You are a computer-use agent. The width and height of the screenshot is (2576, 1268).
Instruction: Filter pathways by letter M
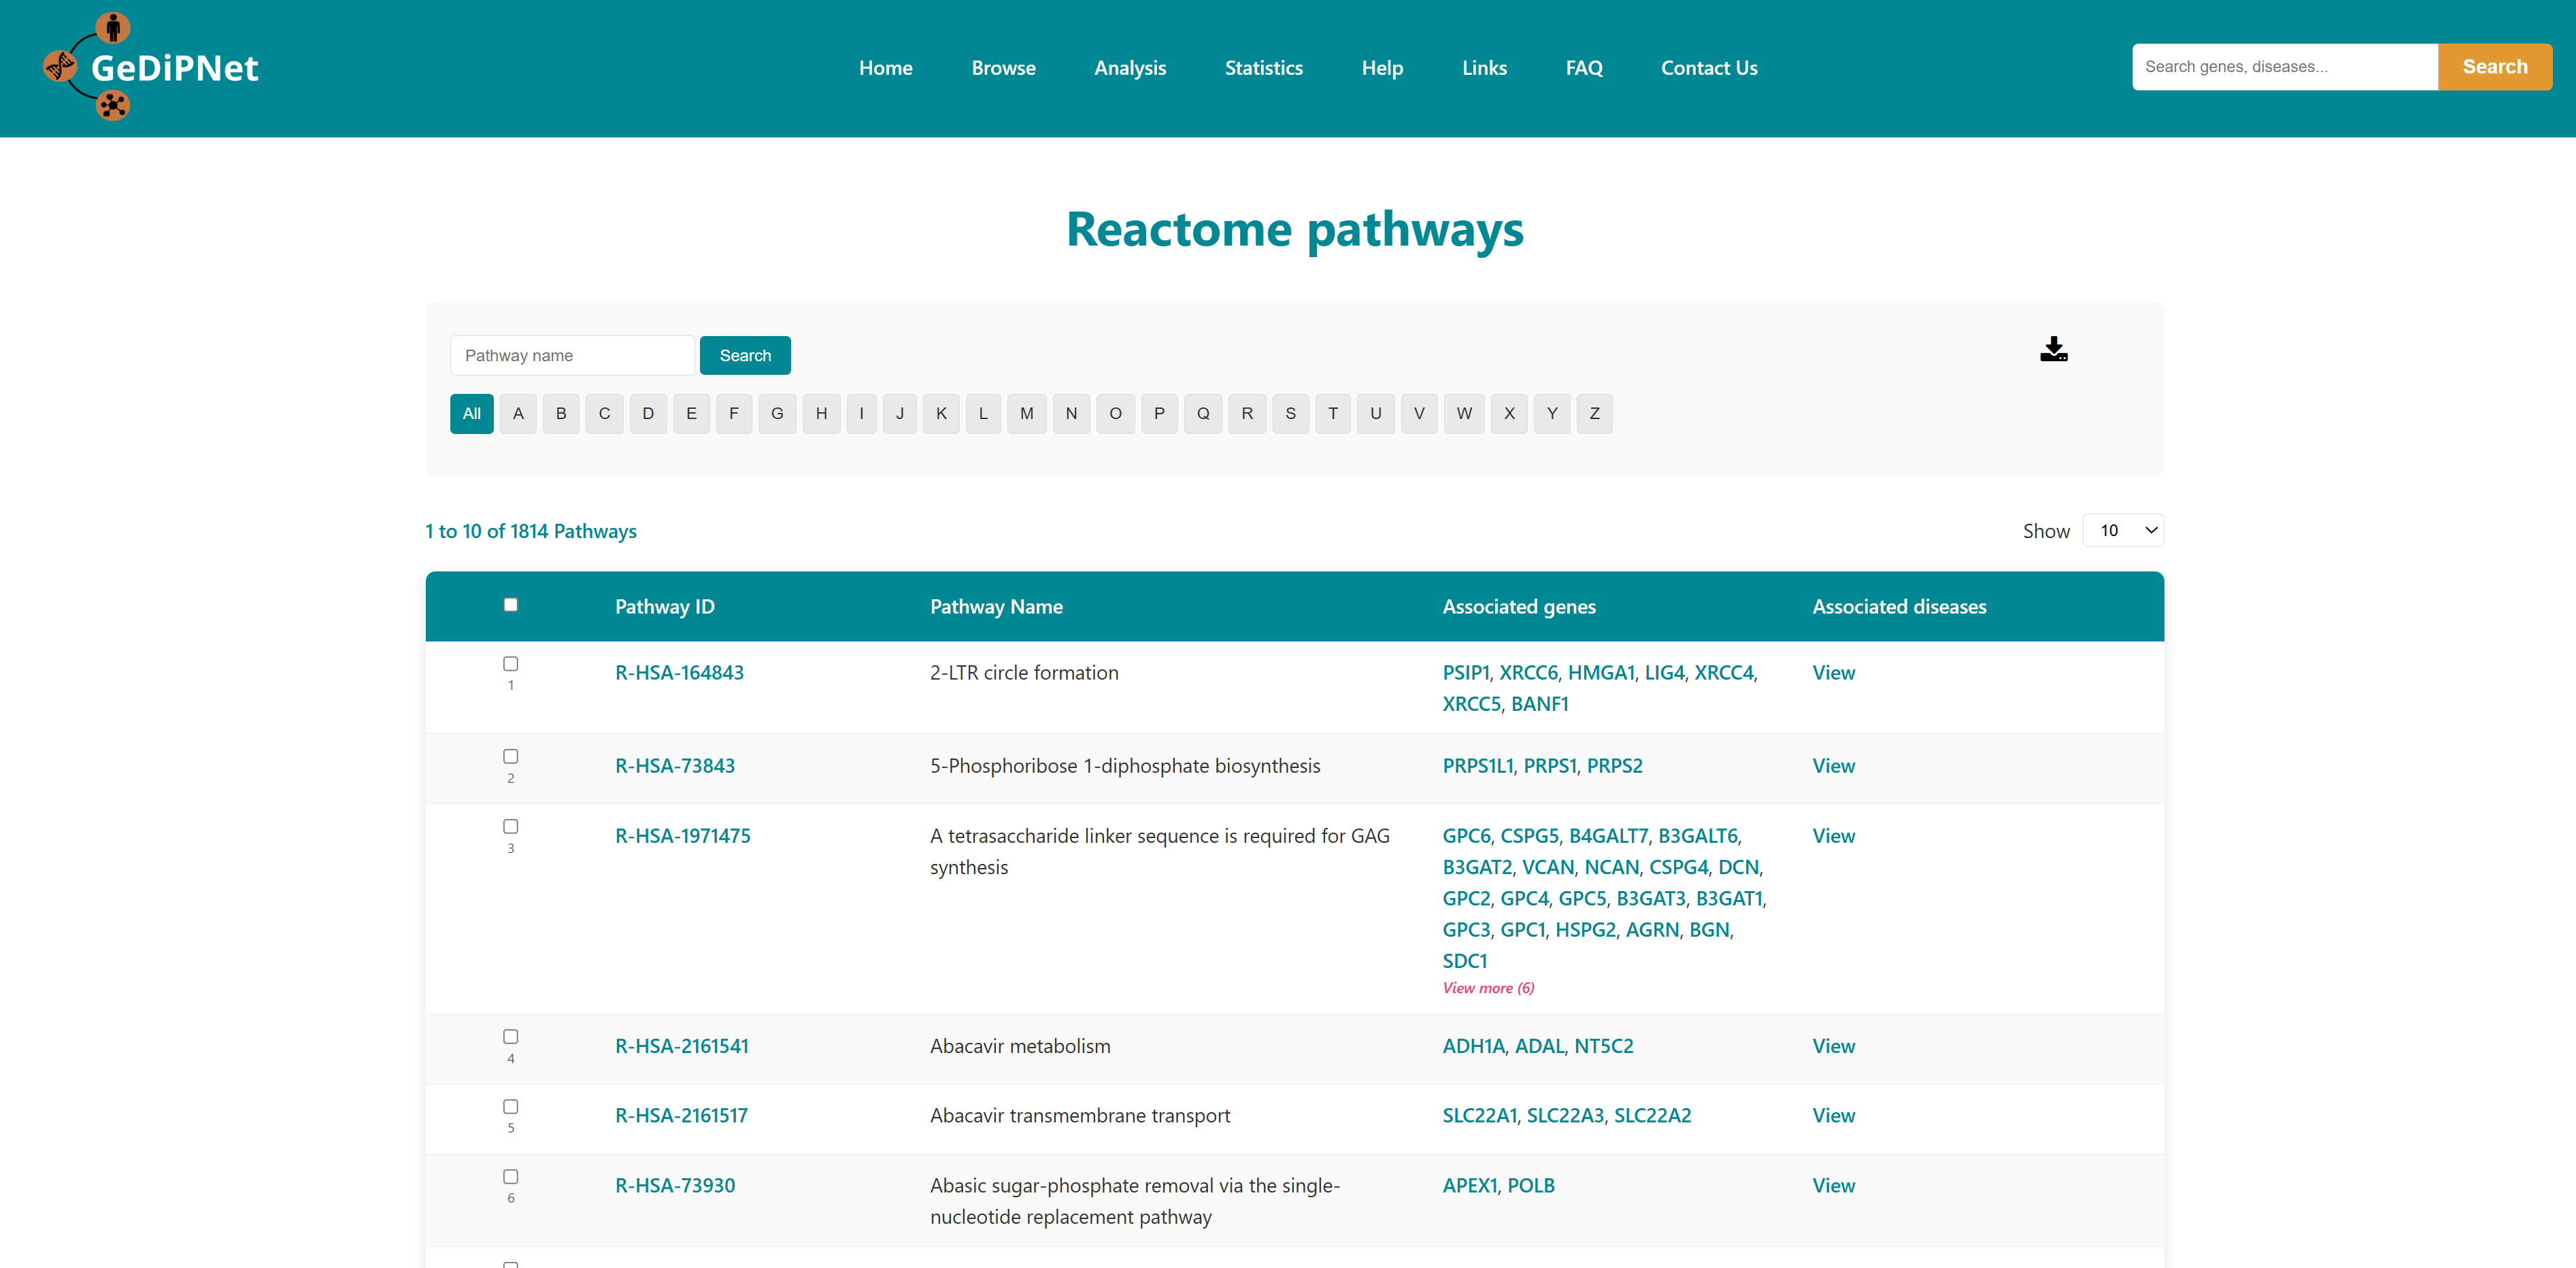(x=1026, y=413)
